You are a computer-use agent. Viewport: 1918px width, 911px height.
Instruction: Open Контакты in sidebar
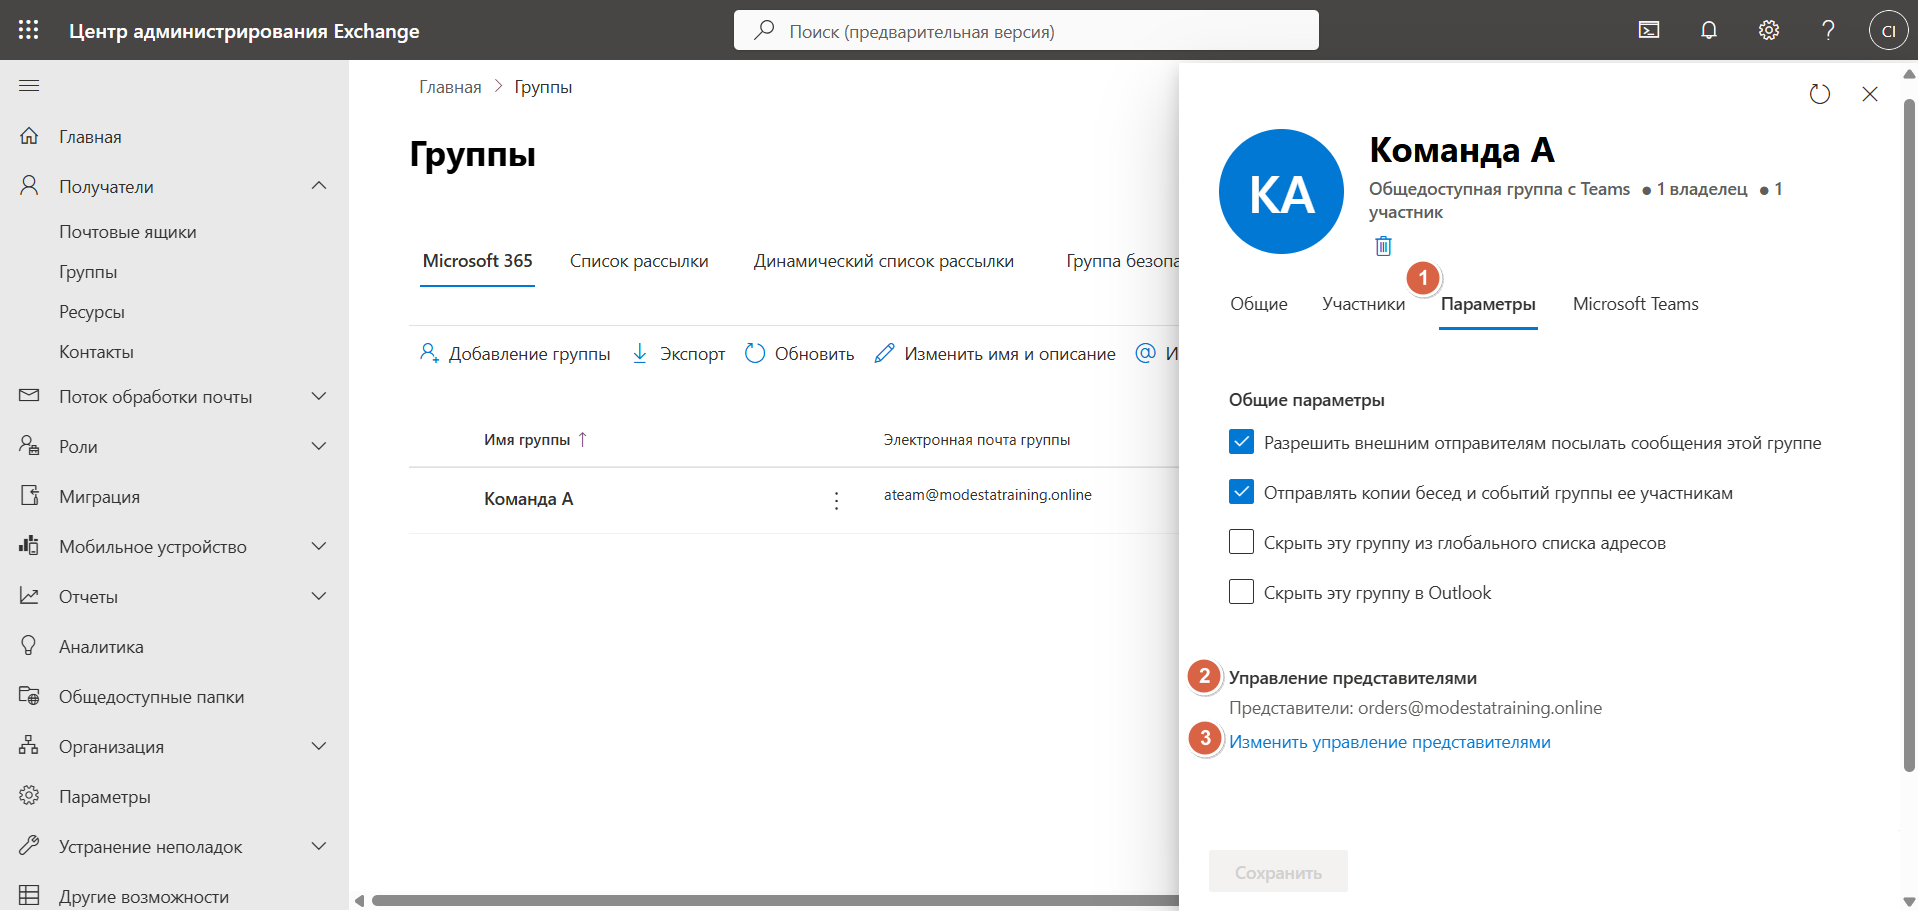click(x=96, y=352)
